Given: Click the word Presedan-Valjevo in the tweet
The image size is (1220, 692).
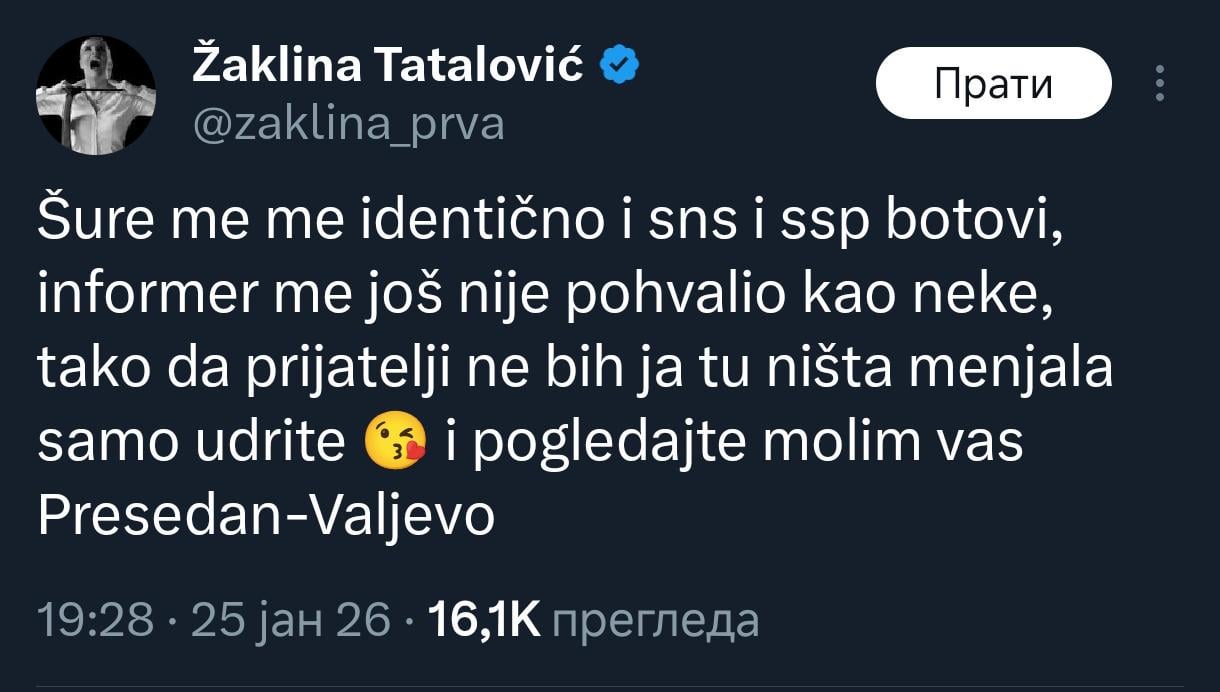Looking at the screenshot, I should pos(266,517).
